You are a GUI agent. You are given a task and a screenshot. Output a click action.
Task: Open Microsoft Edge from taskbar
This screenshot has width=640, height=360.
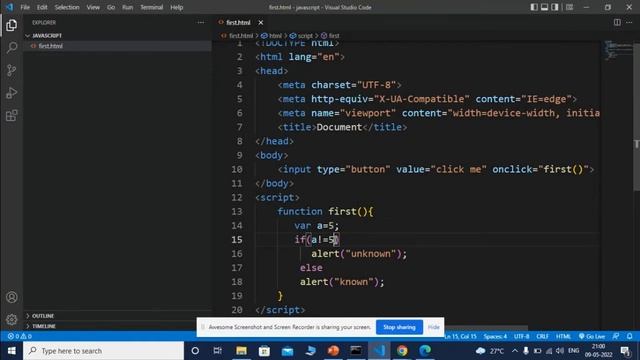click(x=425, y=351)
